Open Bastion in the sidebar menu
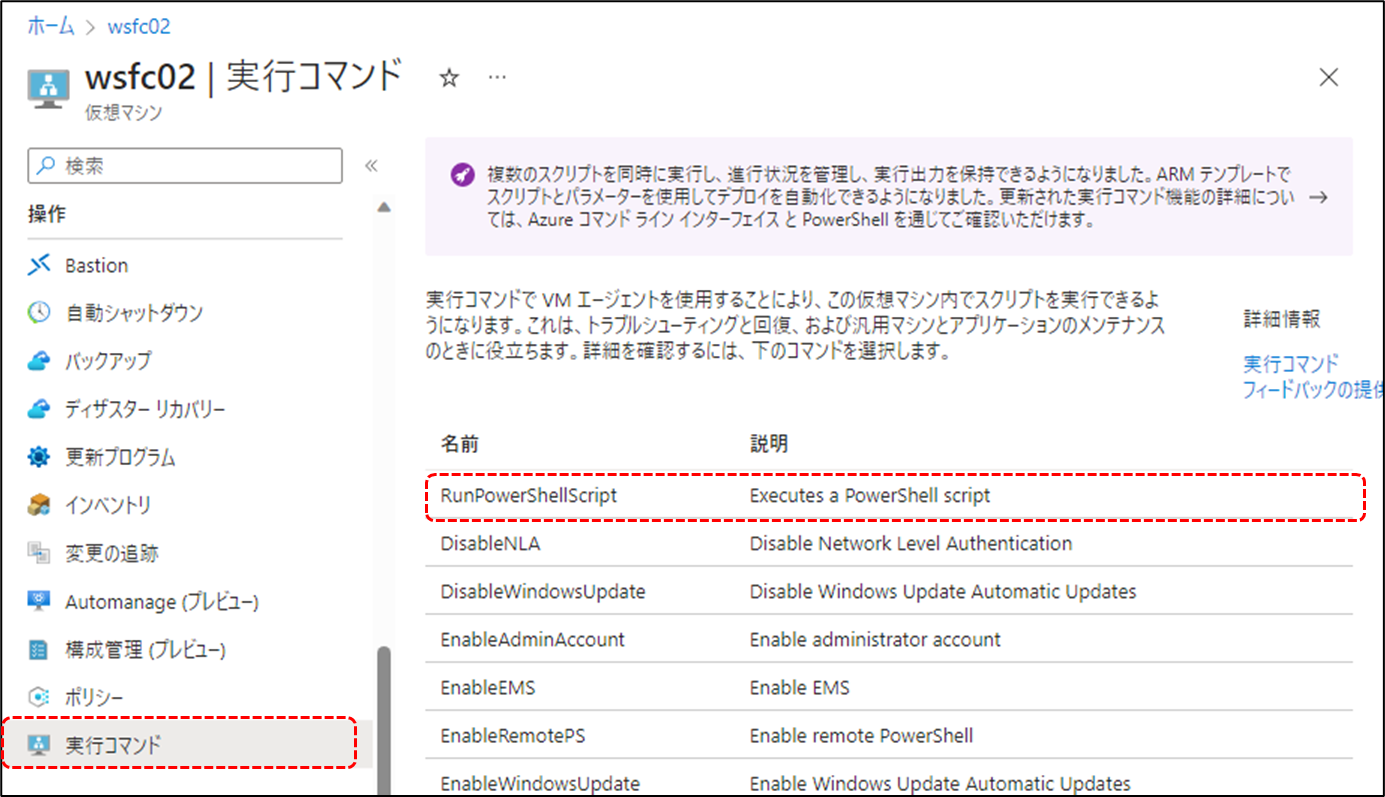 coord(97,265)
